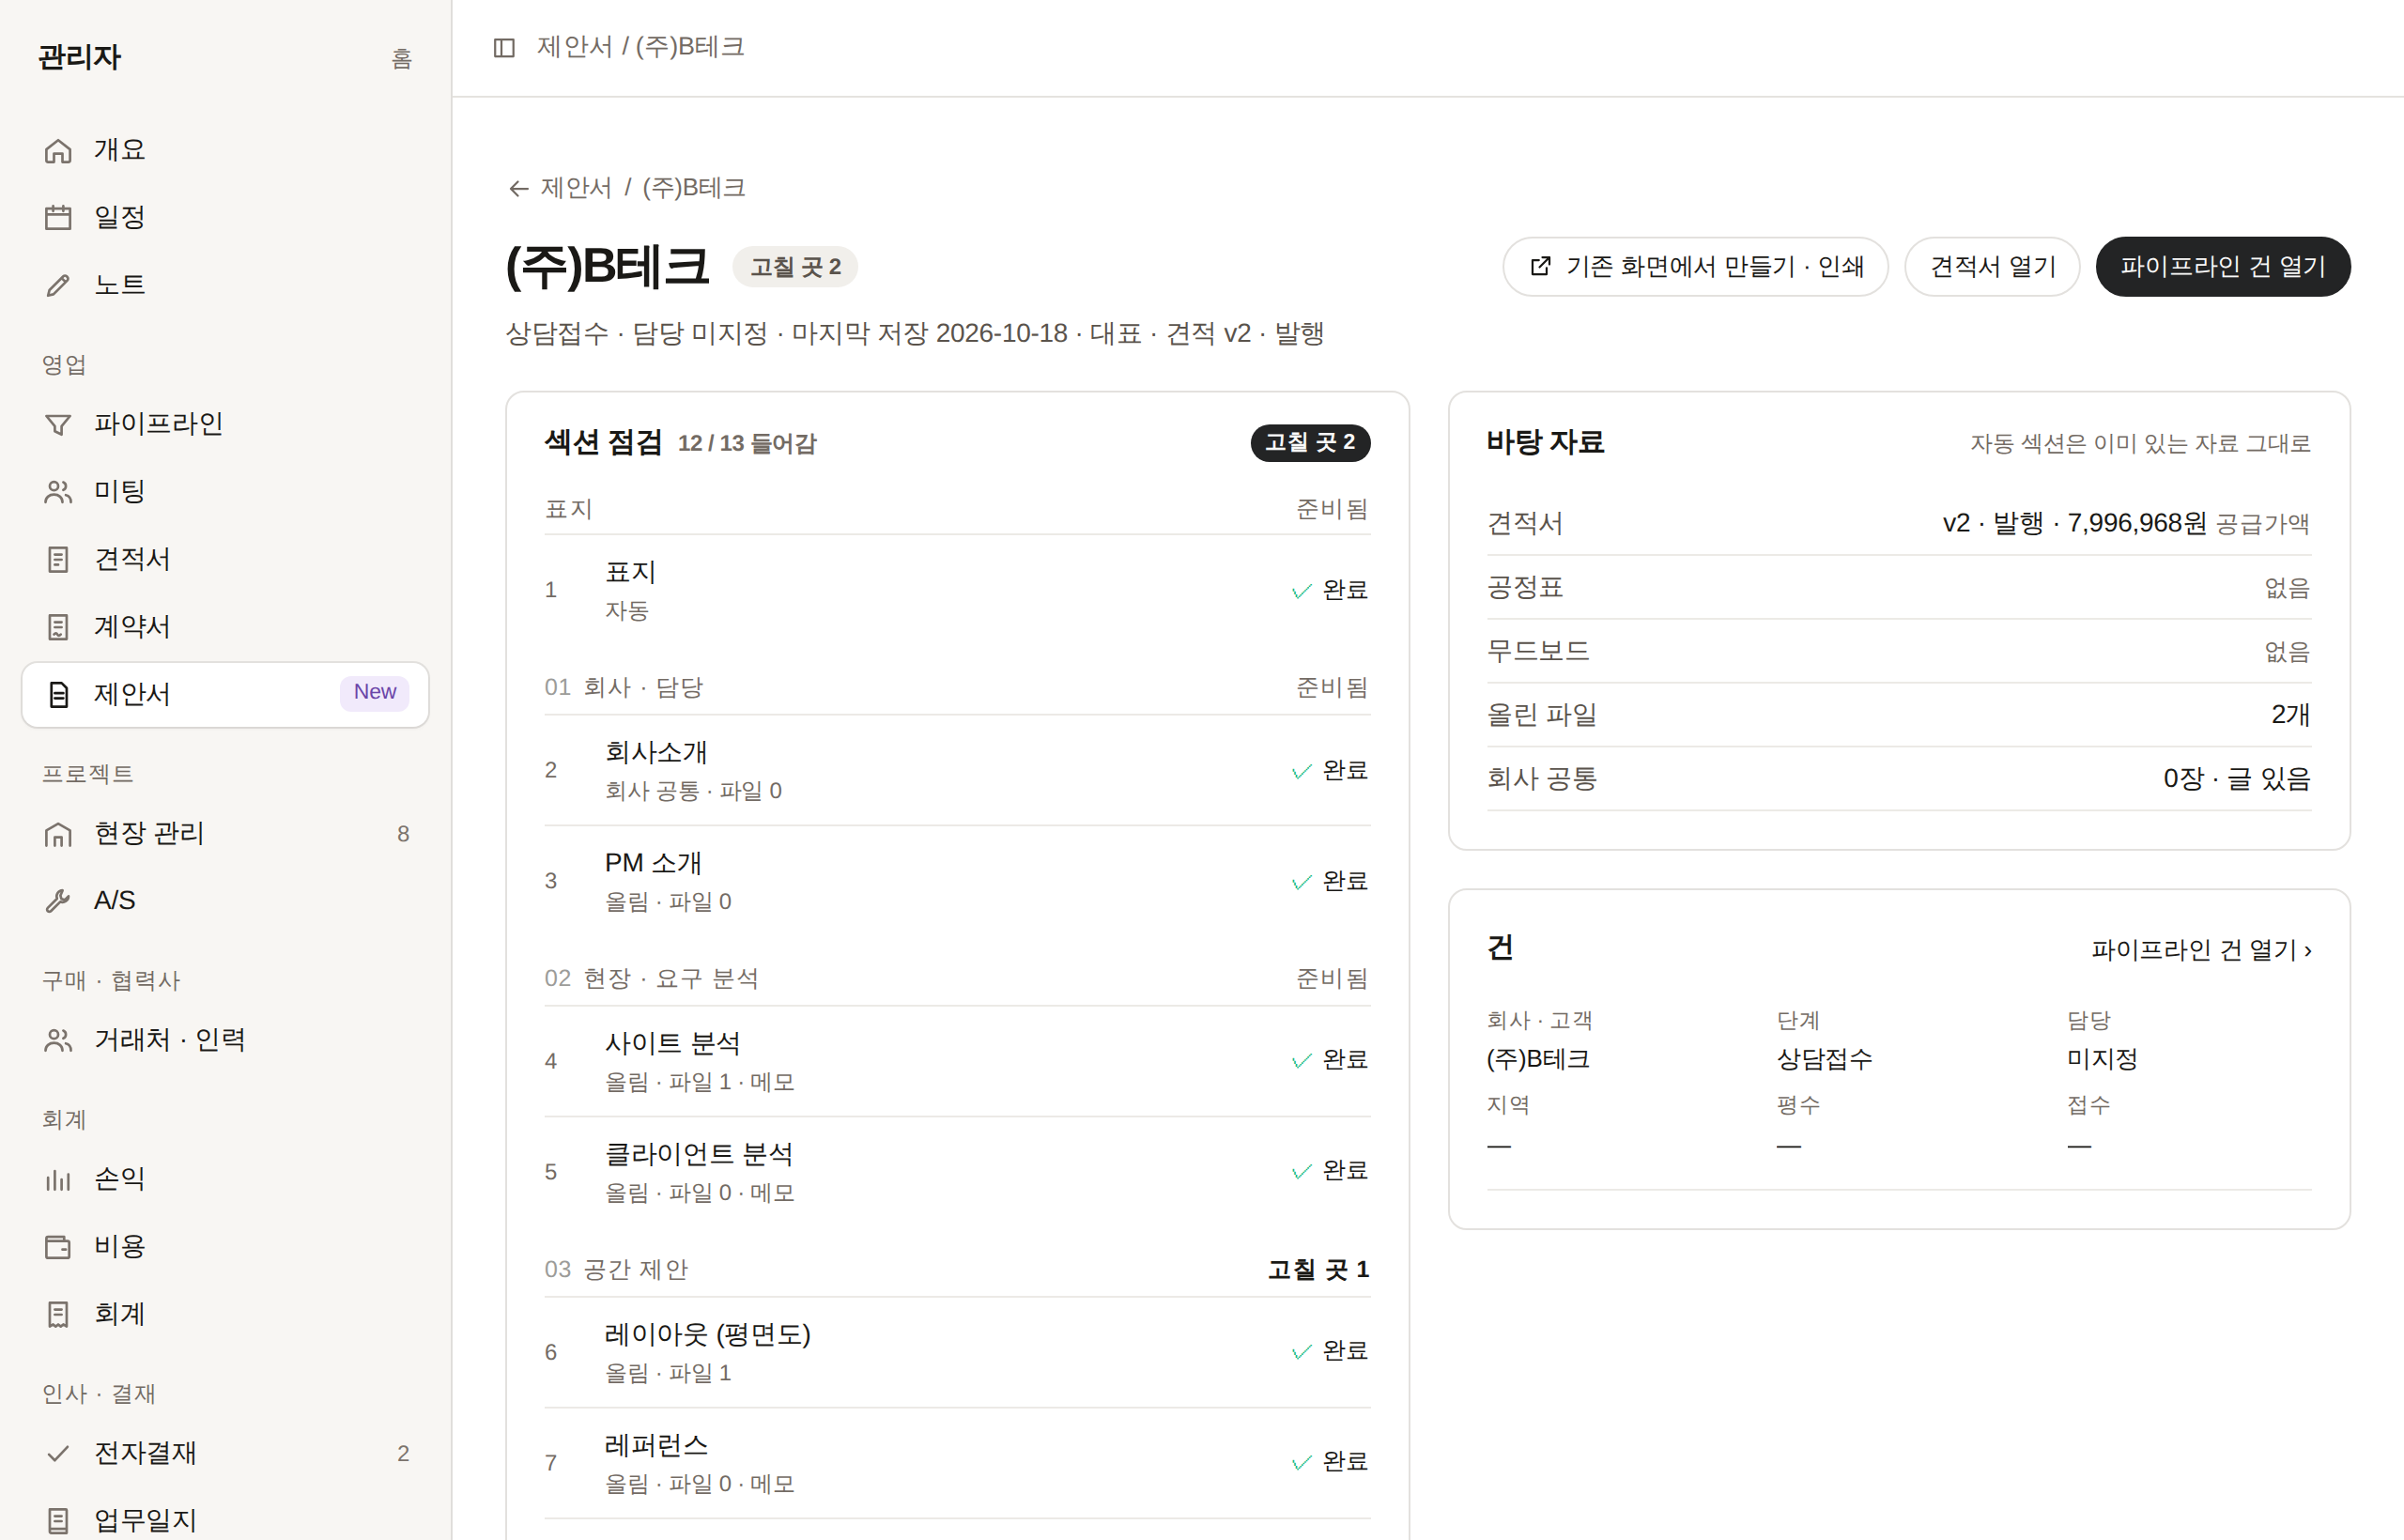
Task: Open the 레이아웃 (평면도) section row
Action: [957, 1353]
